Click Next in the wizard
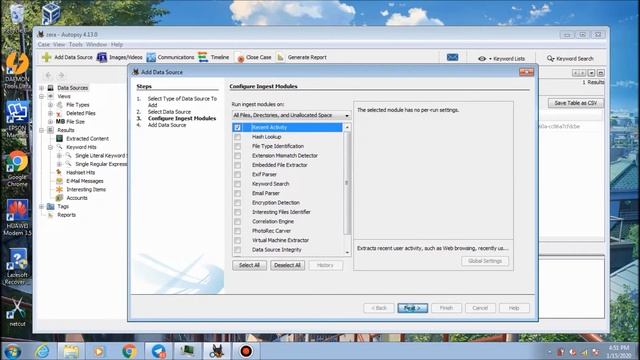 pos(413,308)
